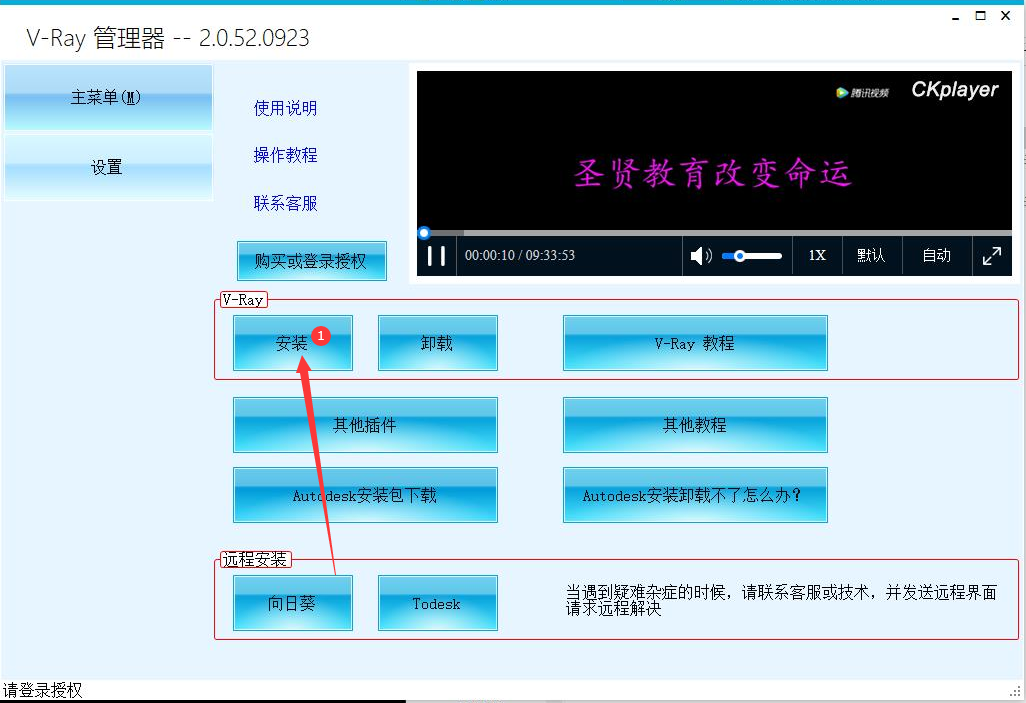Image resolution: width=1026 pixels, height=703 pixels.
Task: Enter fullscreen with the expand arrows icon
Action: click(992, 256)
